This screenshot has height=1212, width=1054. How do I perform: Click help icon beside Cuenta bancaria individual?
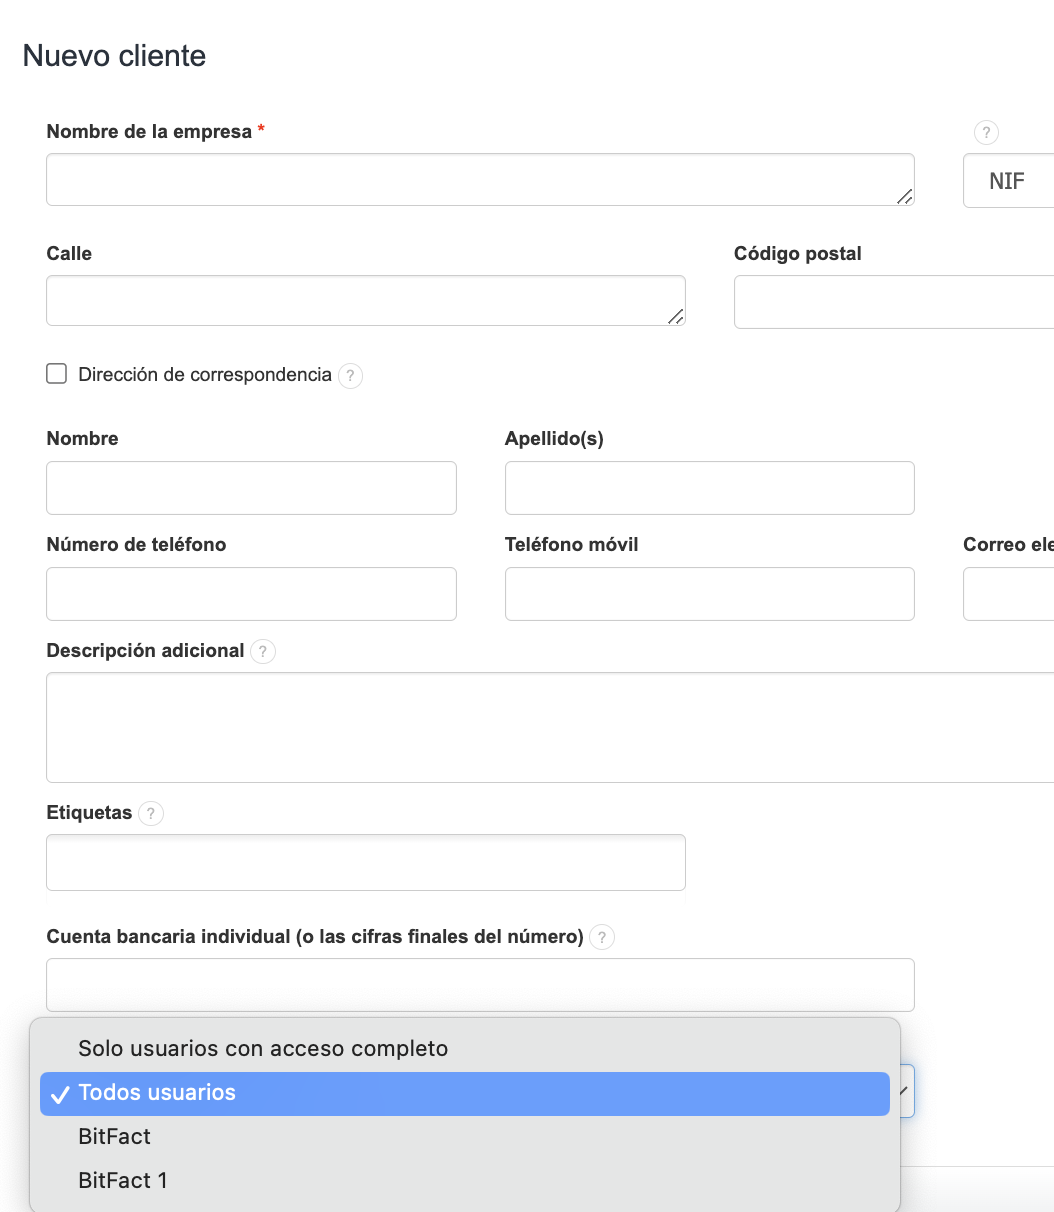pyautogui.click(x=602, y=938)
